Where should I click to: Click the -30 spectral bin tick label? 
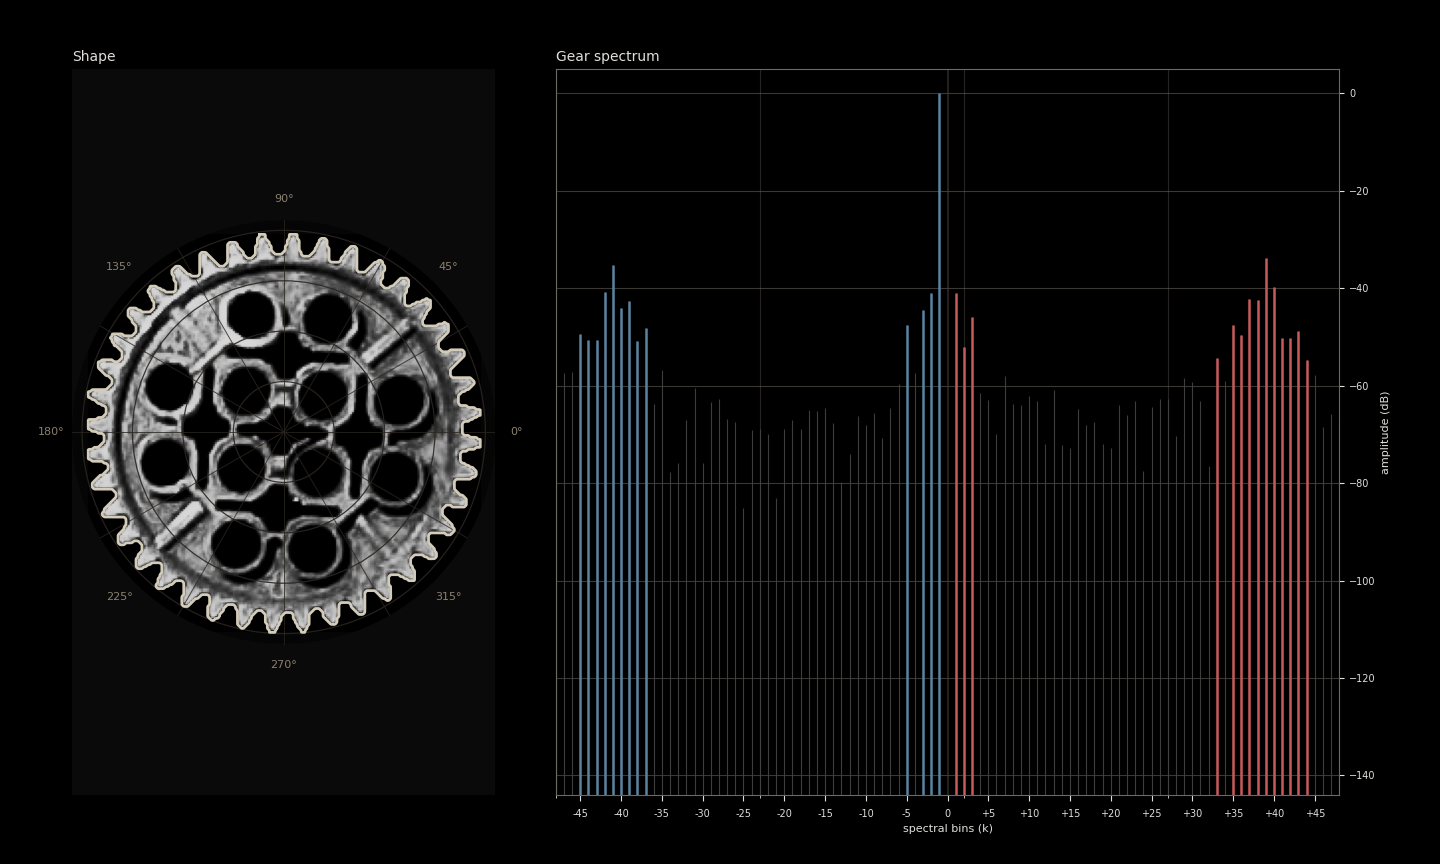703,814
